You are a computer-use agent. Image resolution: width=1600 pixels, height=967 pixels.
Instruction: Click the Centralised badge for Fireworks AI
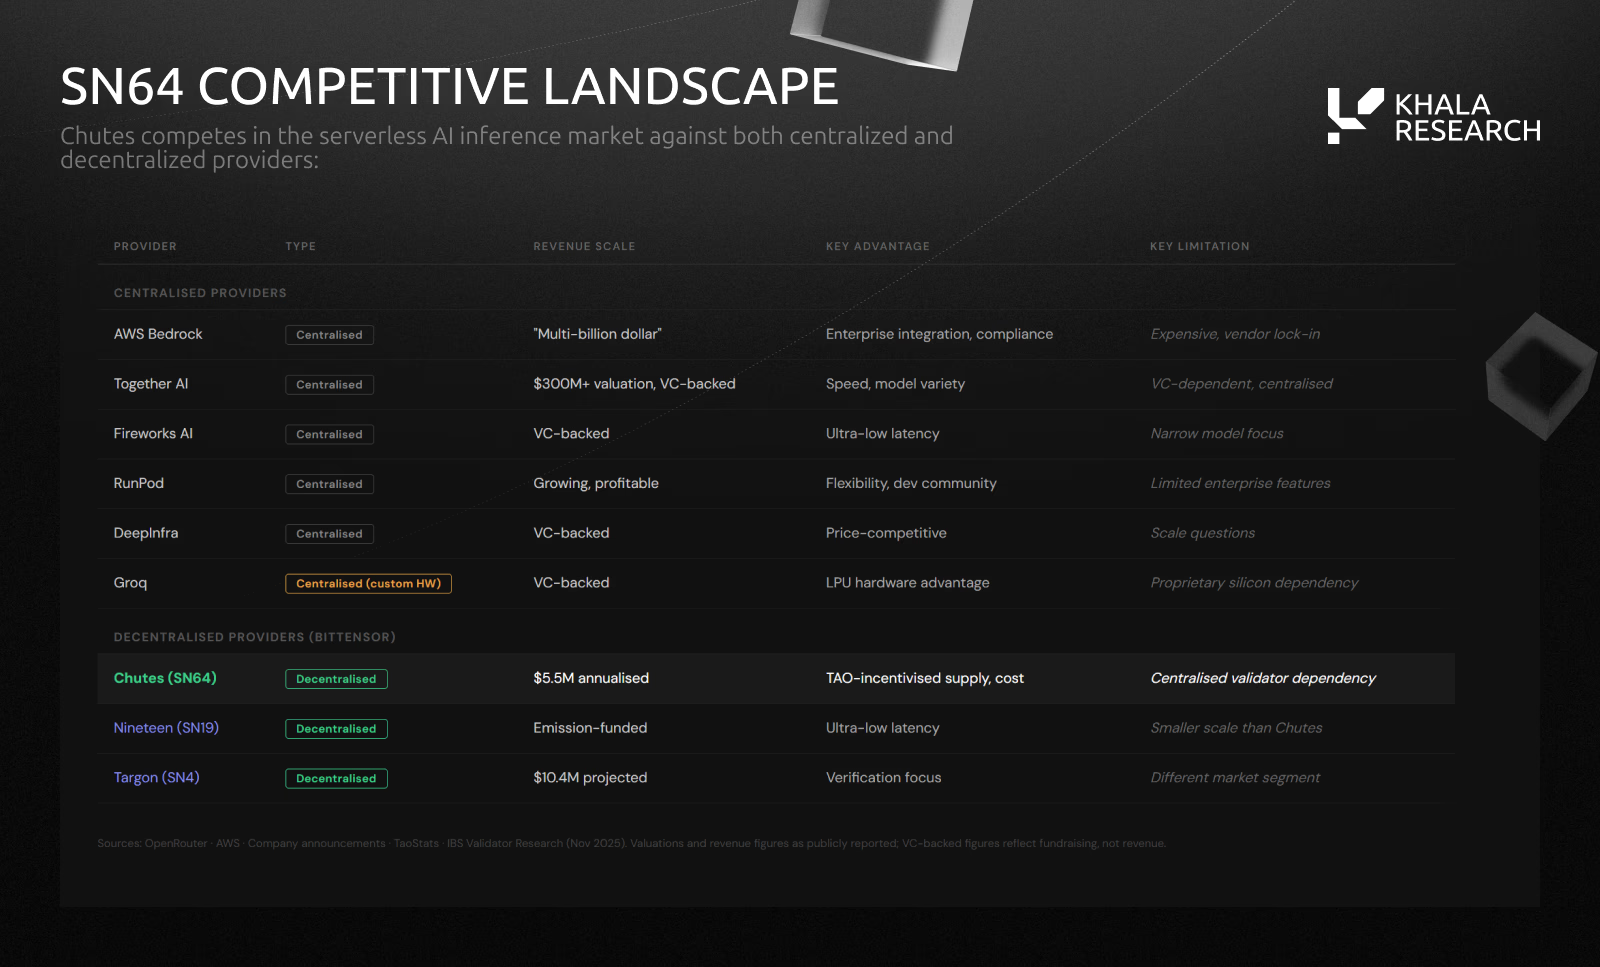click(329, 435)
